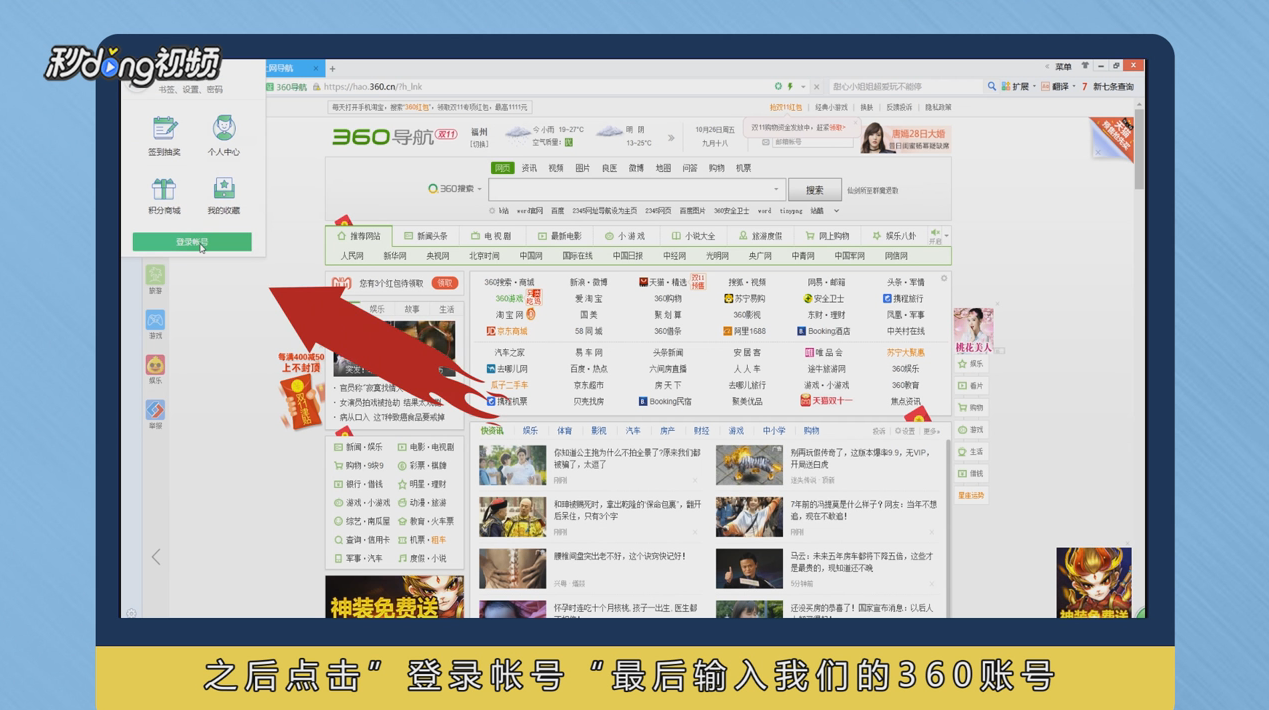Image resolution: width=1269 pixels, height=710 pixels.
Task: Open search suggestions dropdown arrow
Action: coord(776,189)
